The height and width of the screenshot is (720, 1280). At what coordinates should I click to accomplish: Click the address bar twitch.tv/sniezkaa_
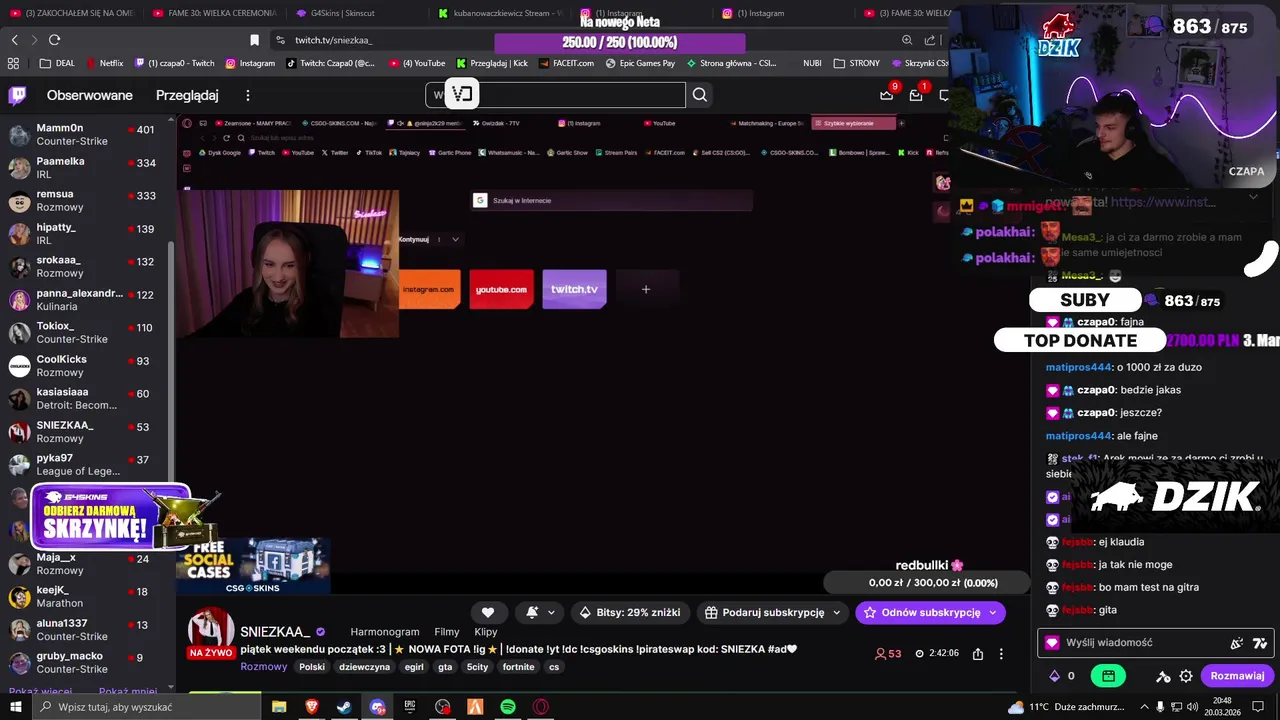click(x=334, y=40)
